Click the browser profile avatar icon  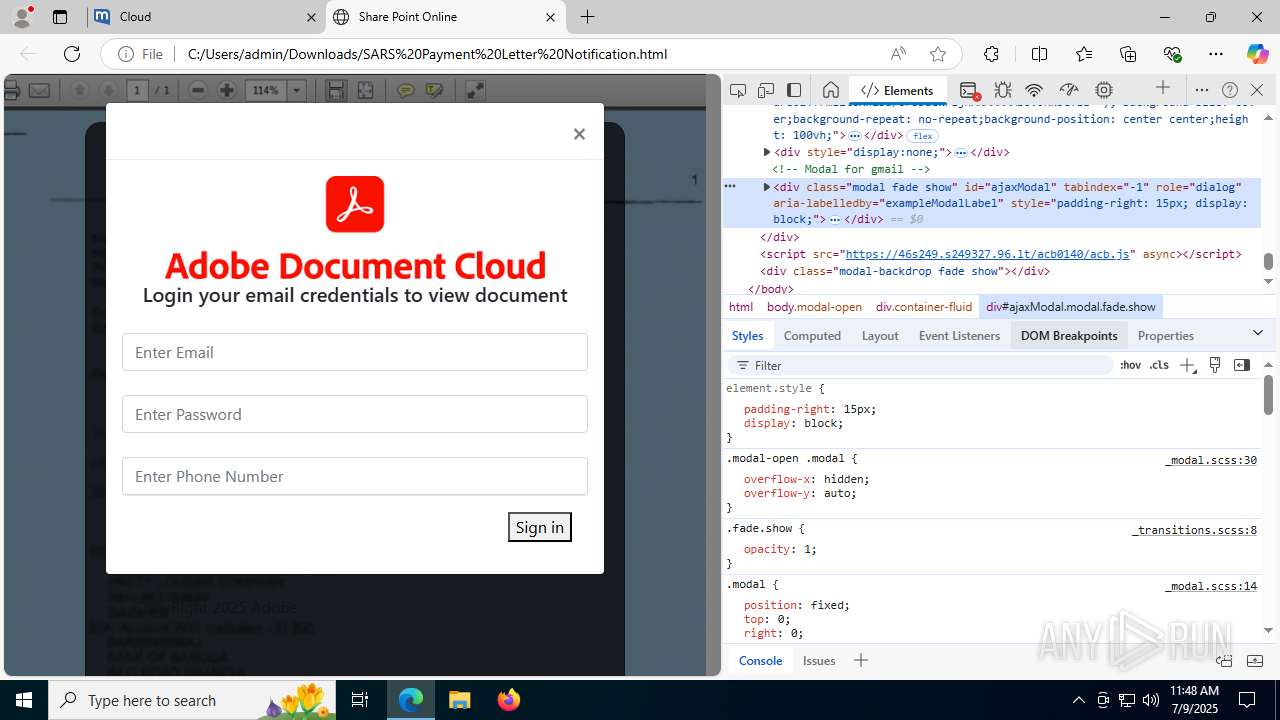[22, 17]
